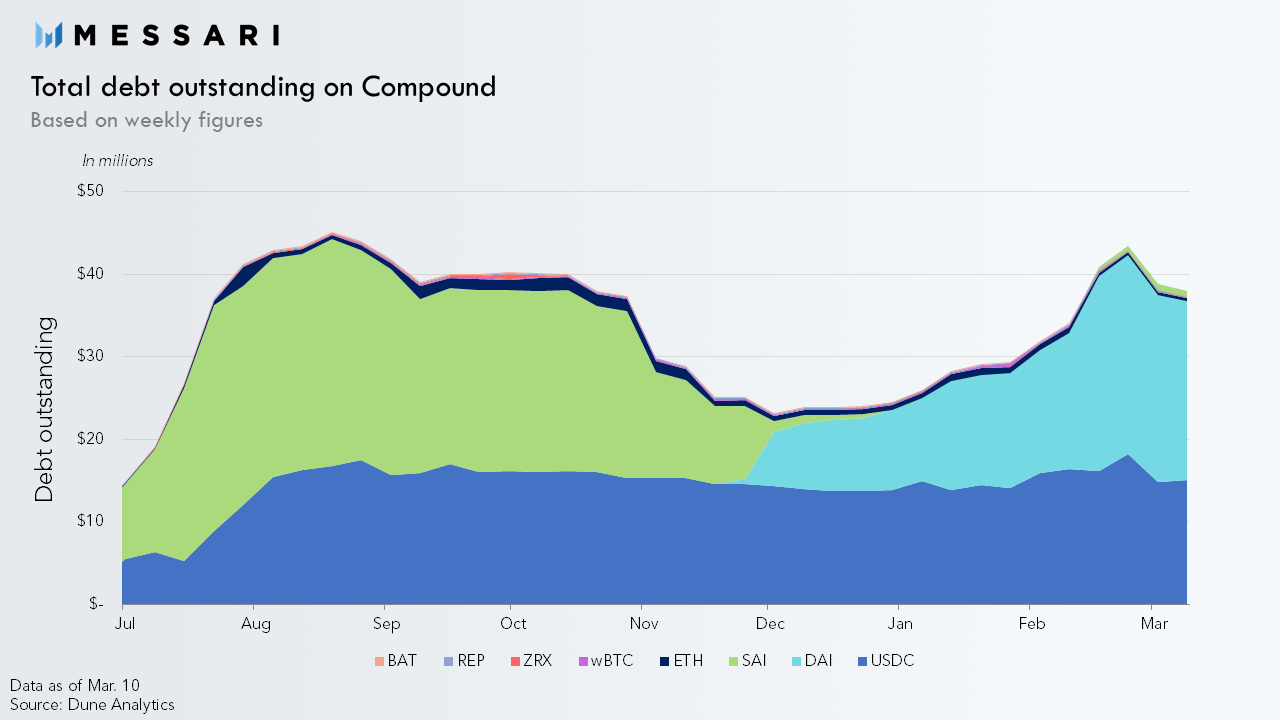Screen dimensions: 1280x720
Task: Select the USDC legend swatch
Action: (x=862, y=661)
